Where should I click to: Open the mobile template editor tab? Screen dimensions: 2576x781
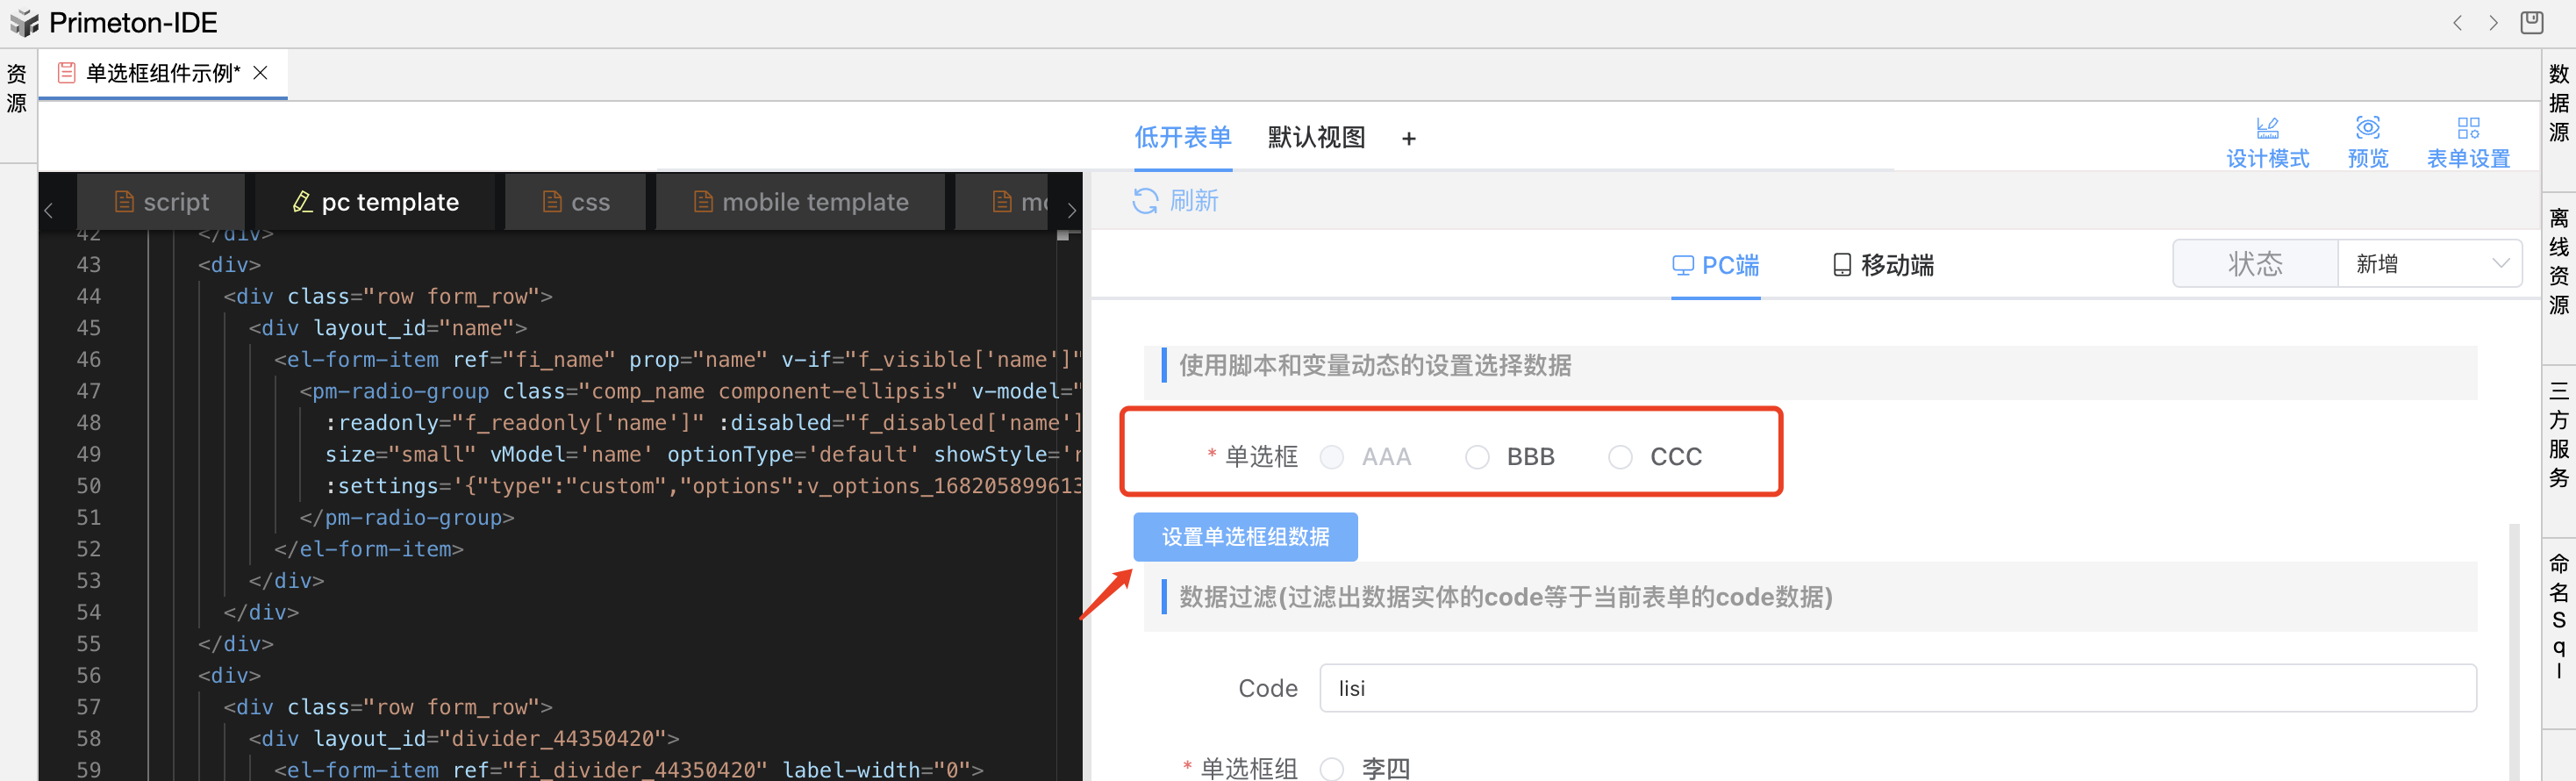(x=800, y=202)
